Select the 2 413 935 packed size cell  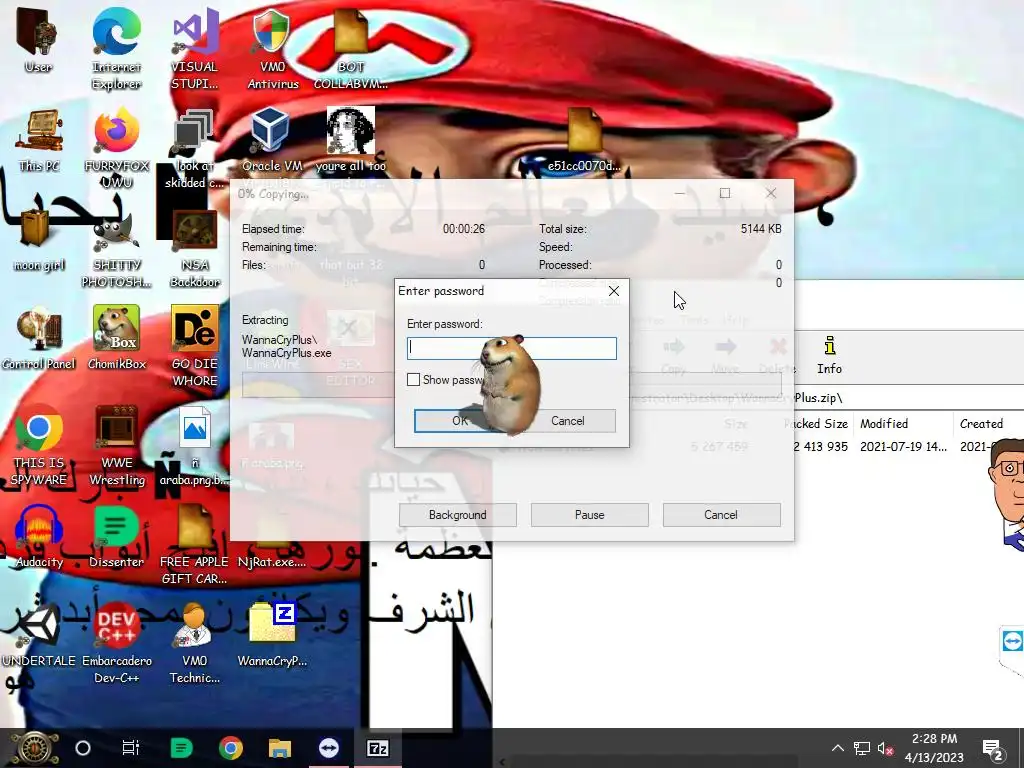[x=820, y=447]
